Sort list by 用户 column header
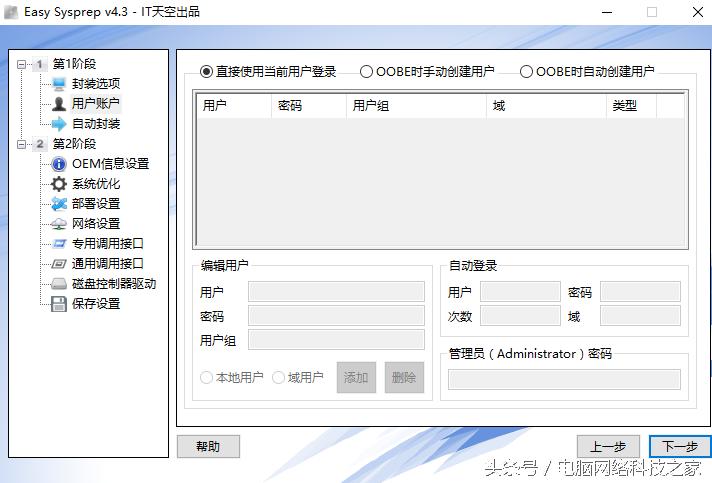The image size is (712, 483). tap(234, 106)
